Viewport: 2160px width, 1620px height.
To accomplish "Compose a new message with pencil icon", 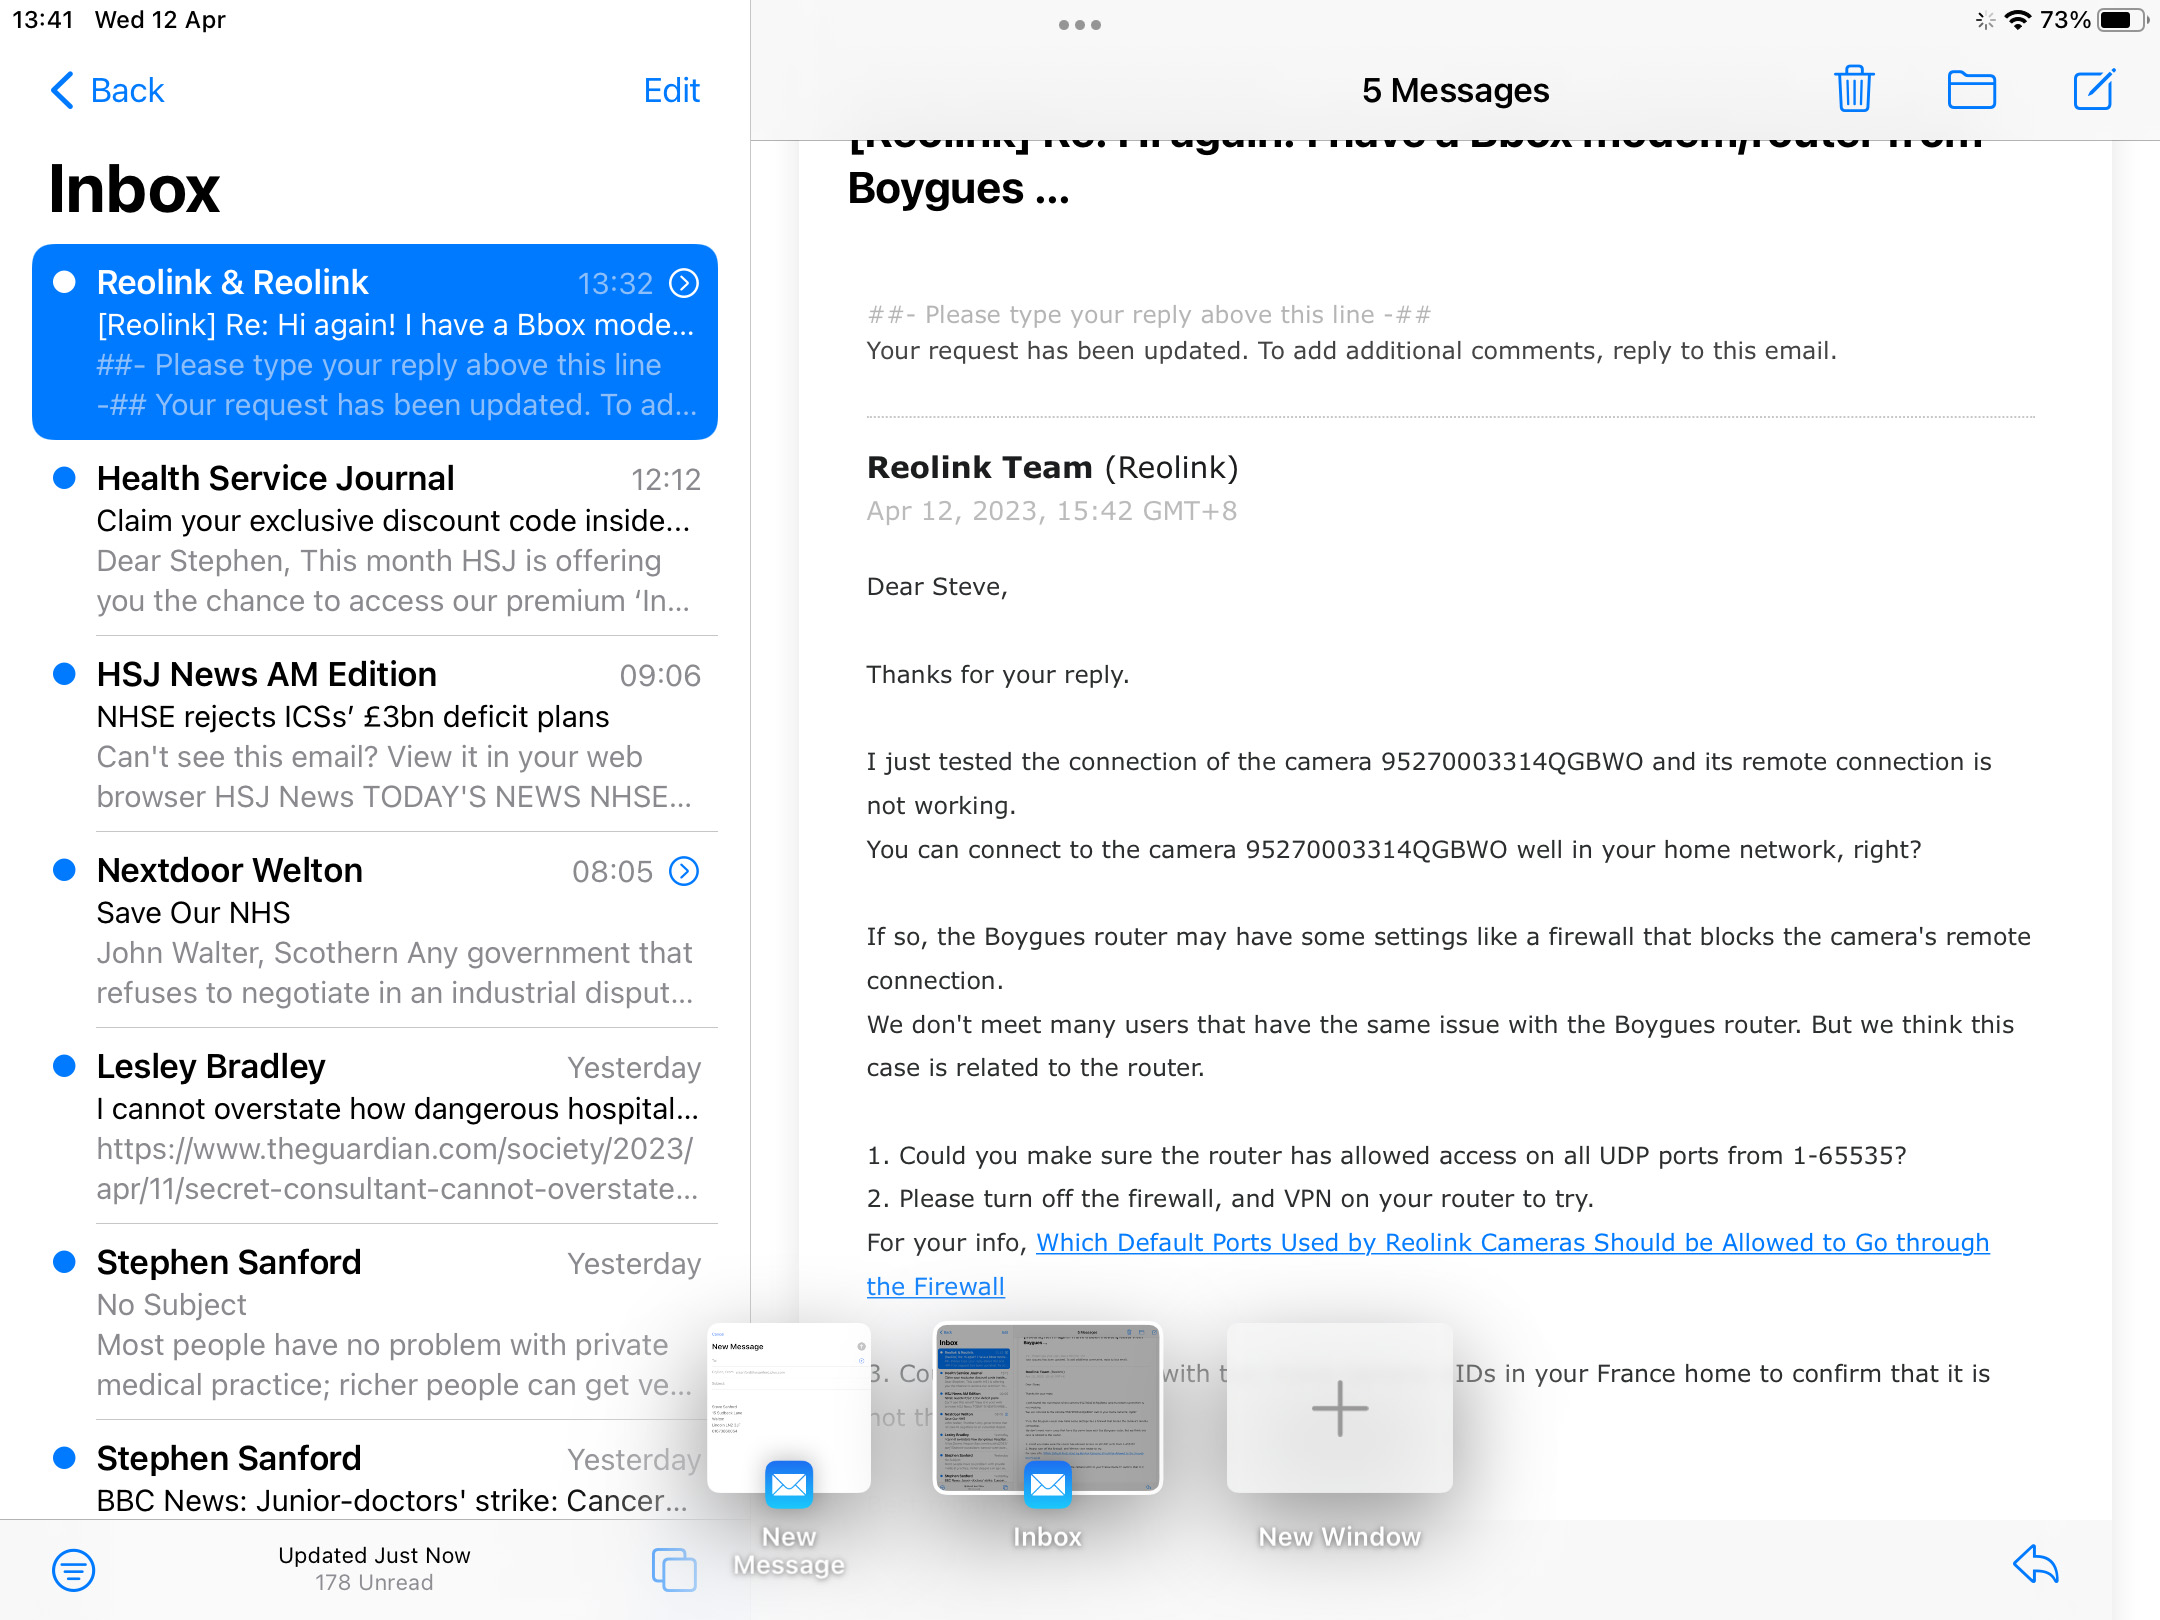I will (2093, 89).
